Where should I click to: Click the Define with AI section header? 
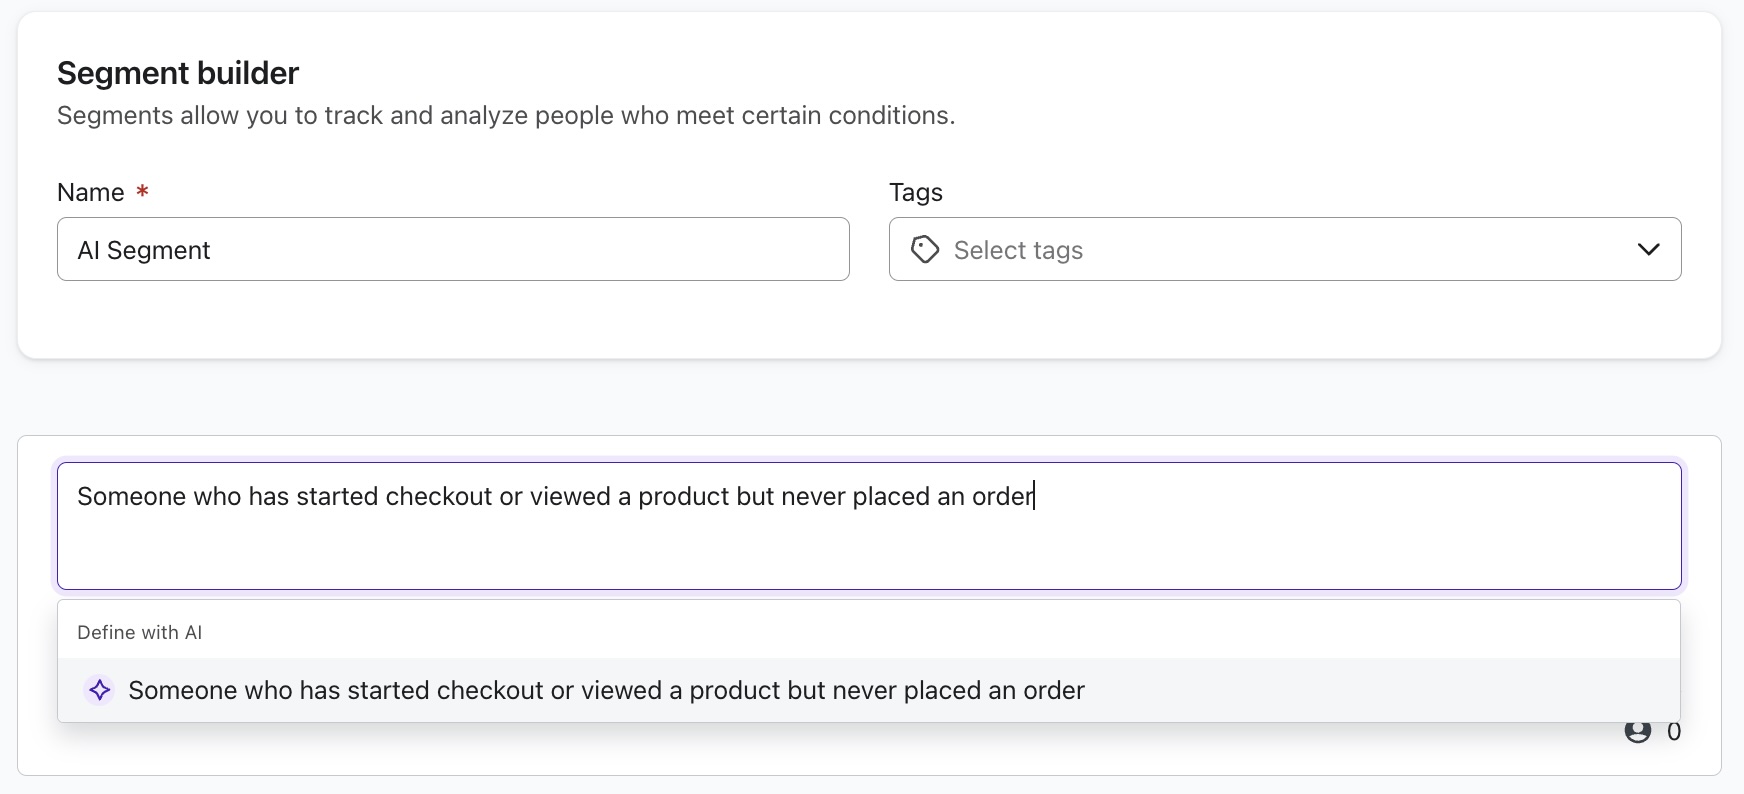tap(140, 632)
